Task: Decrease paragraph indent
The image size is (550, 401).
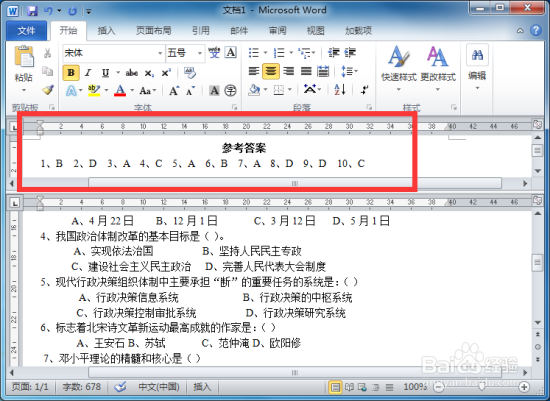Action: click(334, 53)
